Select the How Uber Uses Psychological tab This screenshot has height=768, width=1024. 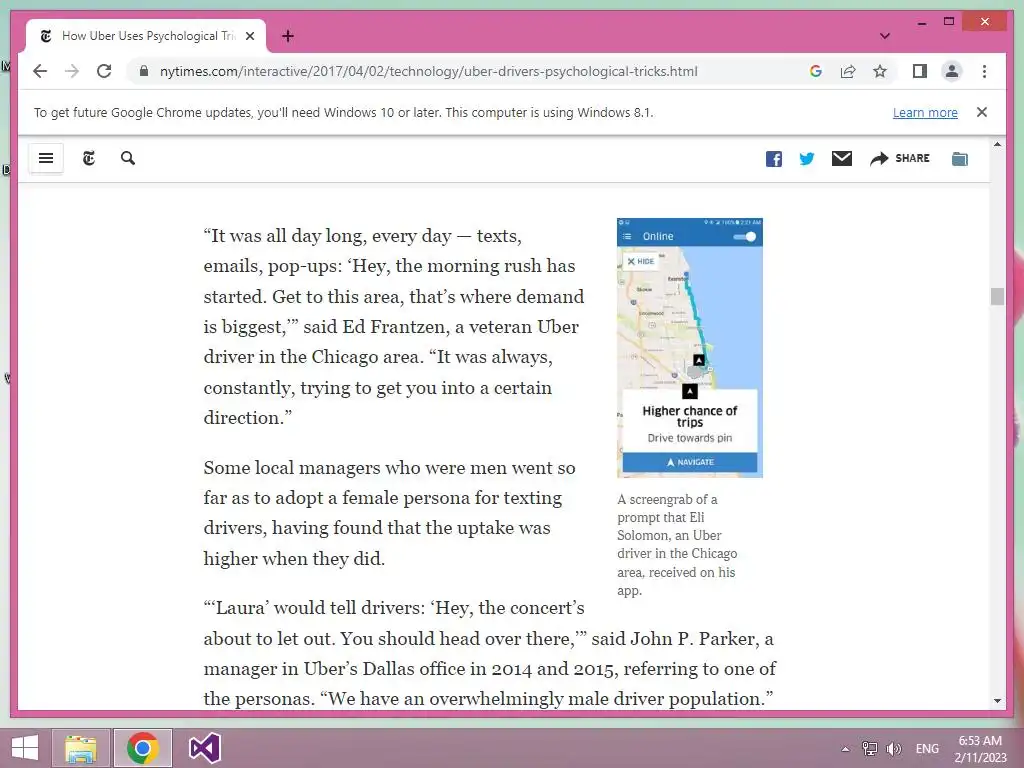pos(146,36)
